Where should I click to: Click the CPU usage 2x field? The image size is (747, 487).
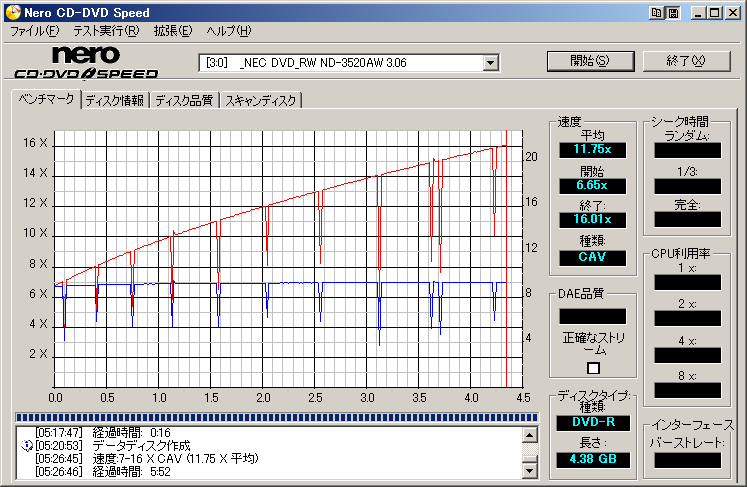click(x=687, y=318)
